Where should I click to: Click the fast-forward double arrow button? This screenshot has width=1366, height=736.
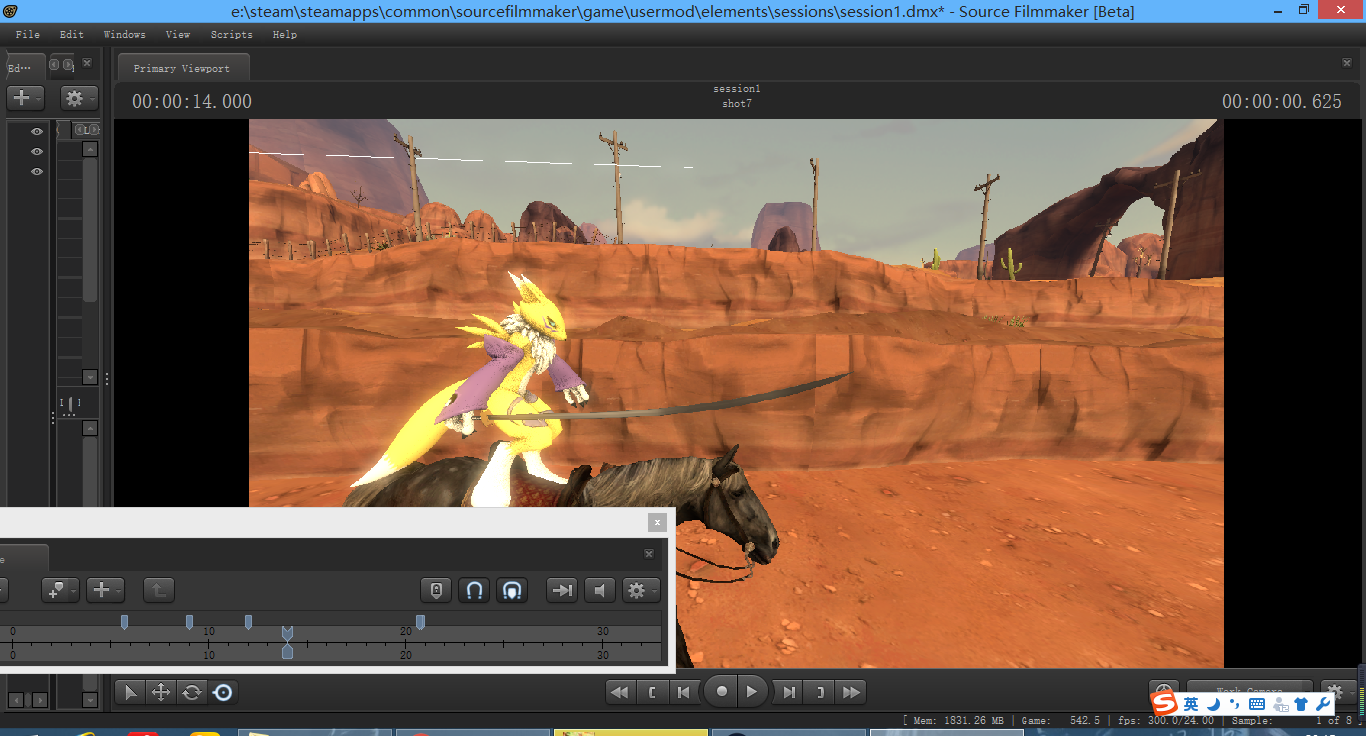tap(851, 692)
